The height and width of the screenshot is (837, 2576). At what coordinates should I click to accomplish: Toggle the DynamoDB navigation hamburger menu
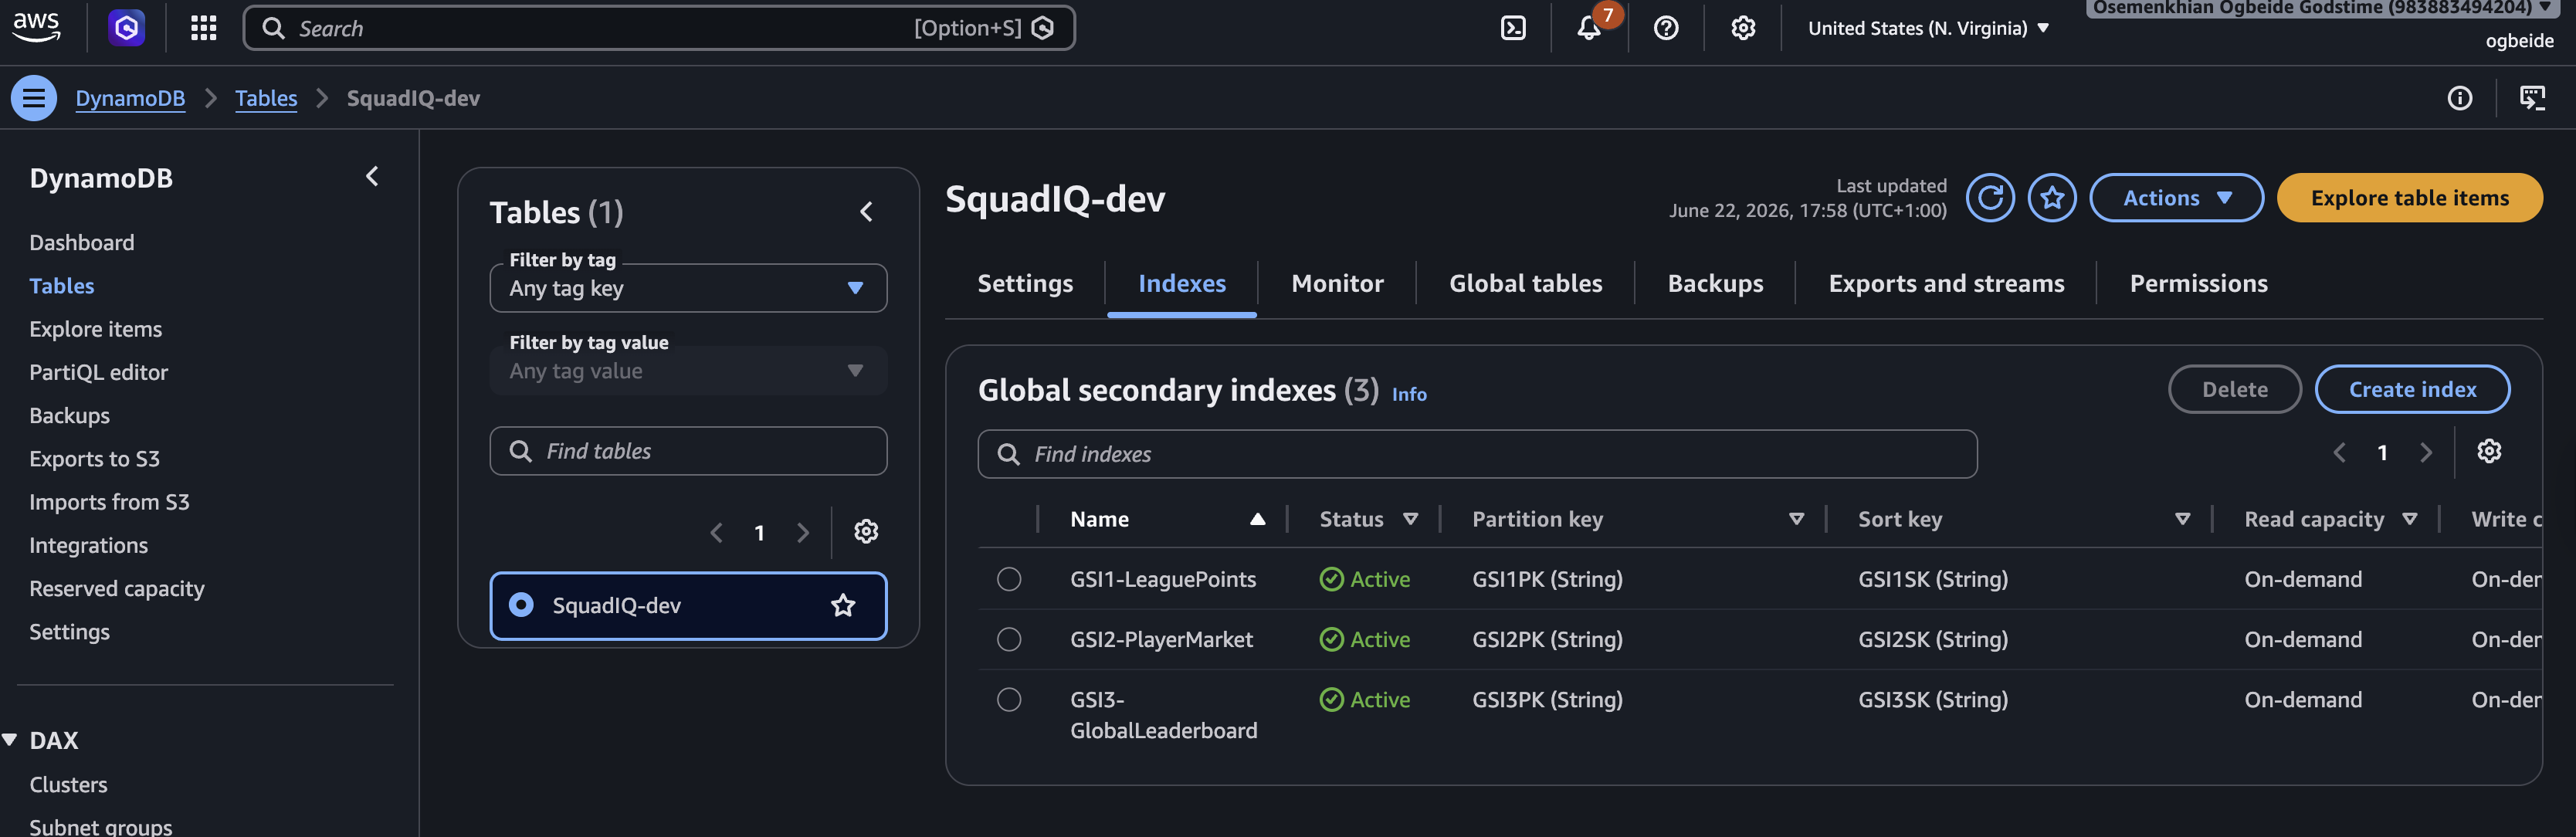point(34,98)
